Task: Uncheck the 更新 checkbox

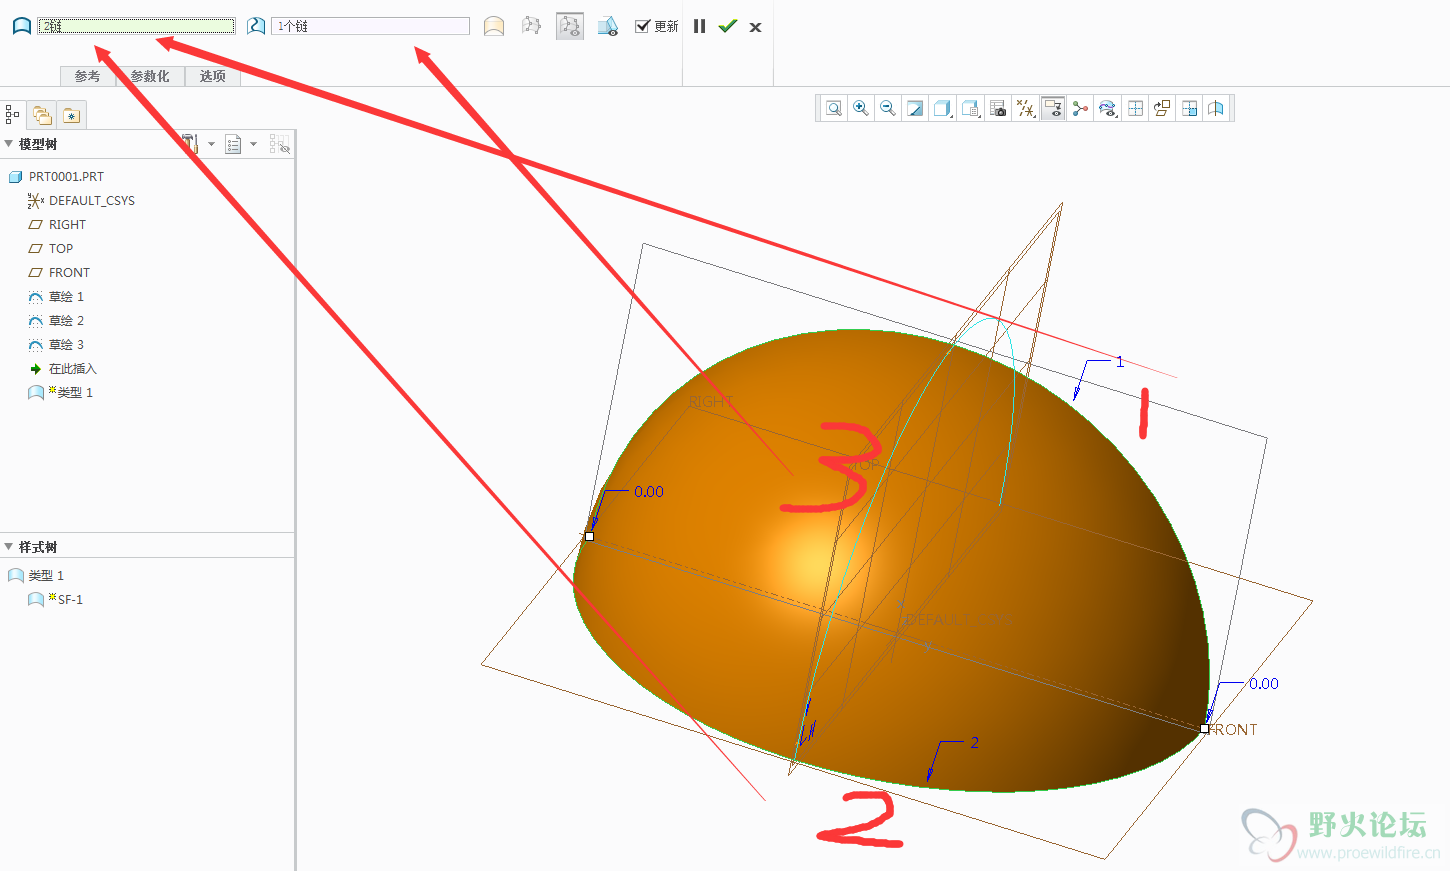Action: (643, 26)
